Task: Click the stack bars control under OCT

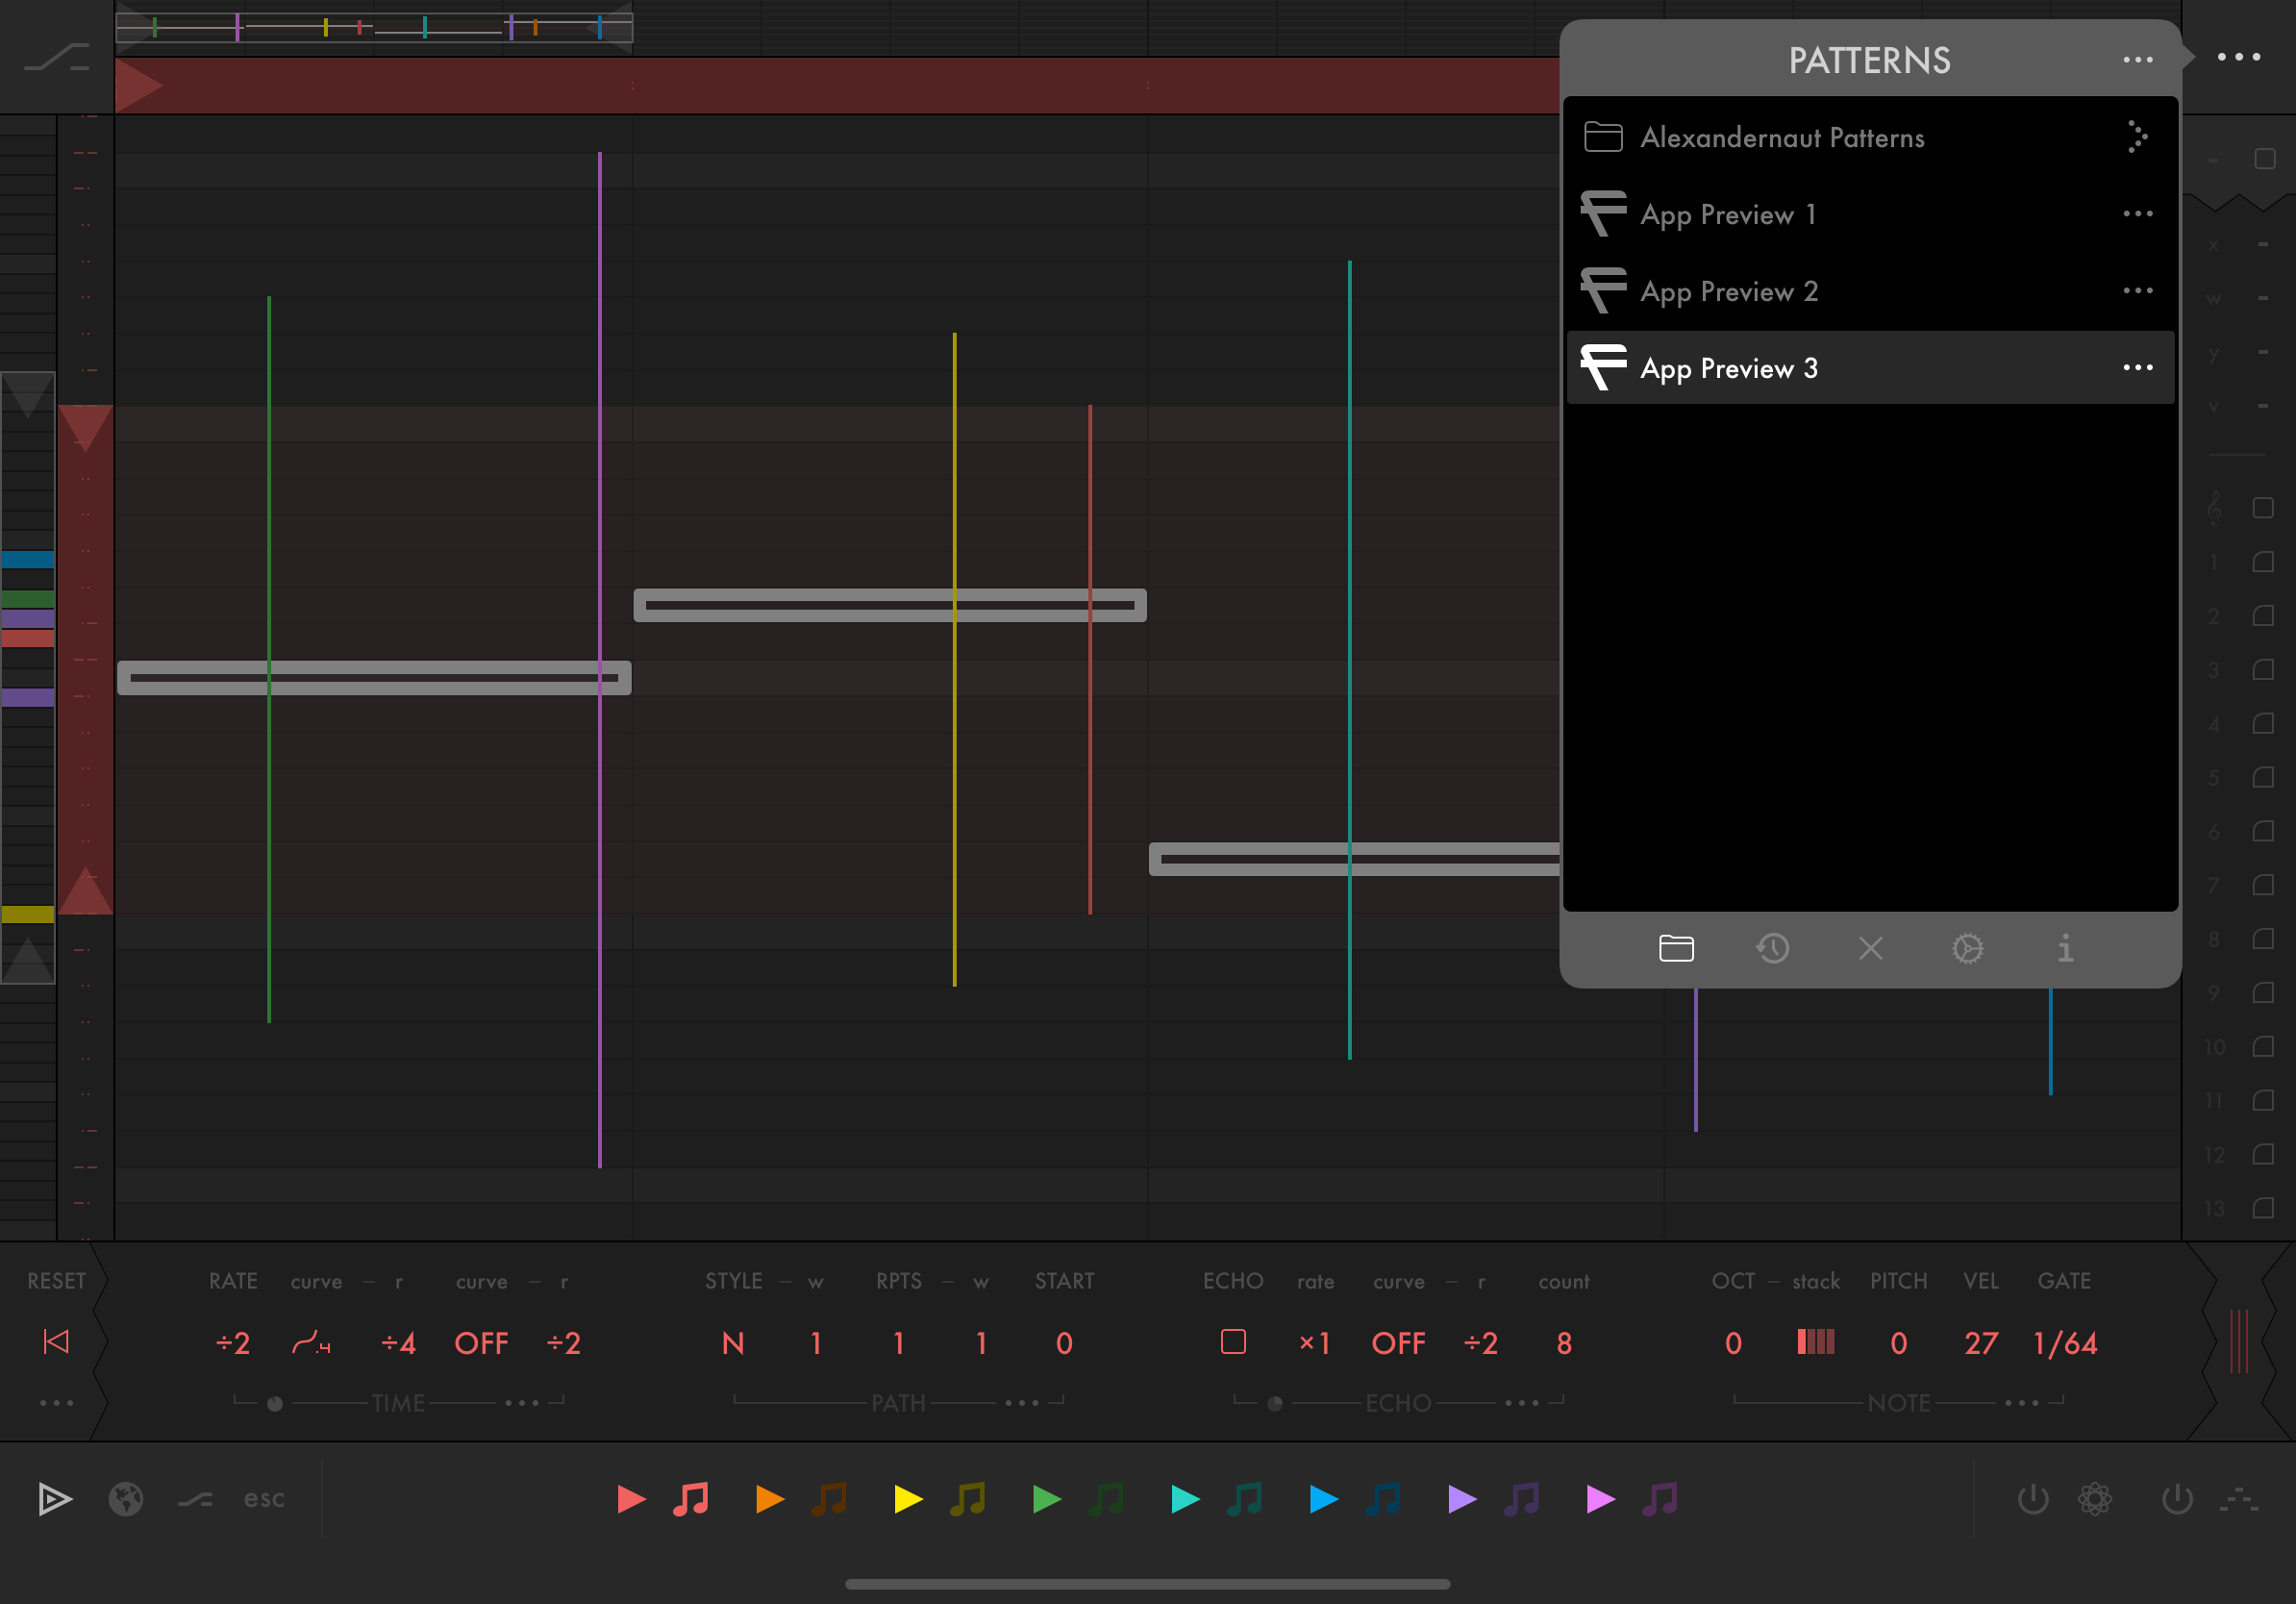Action: (x=1815, y=1342)
